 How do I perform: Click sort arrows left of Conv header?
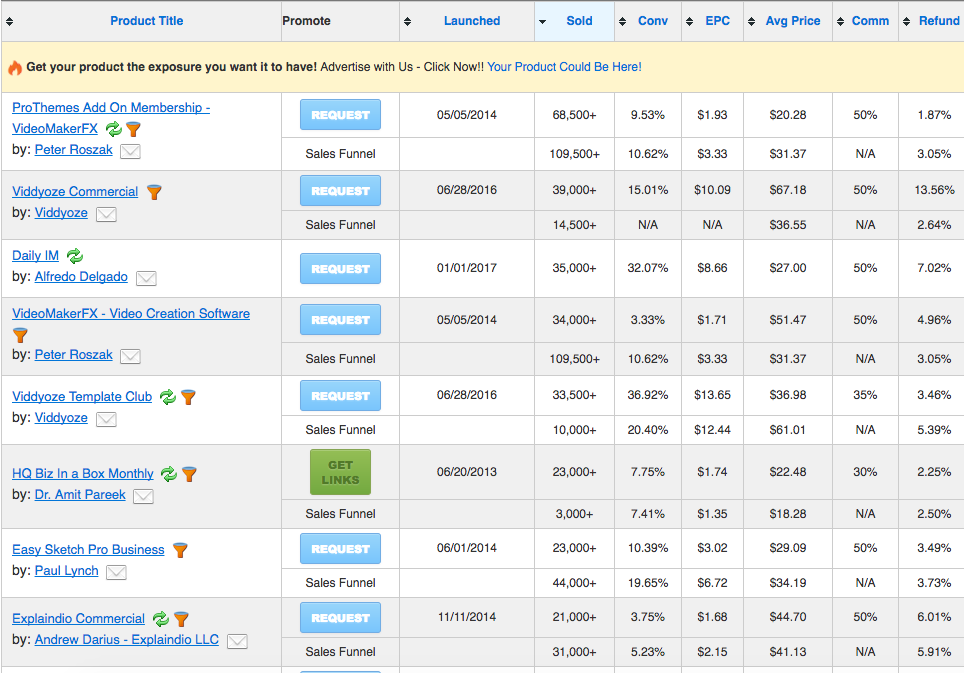coord(622,22)
